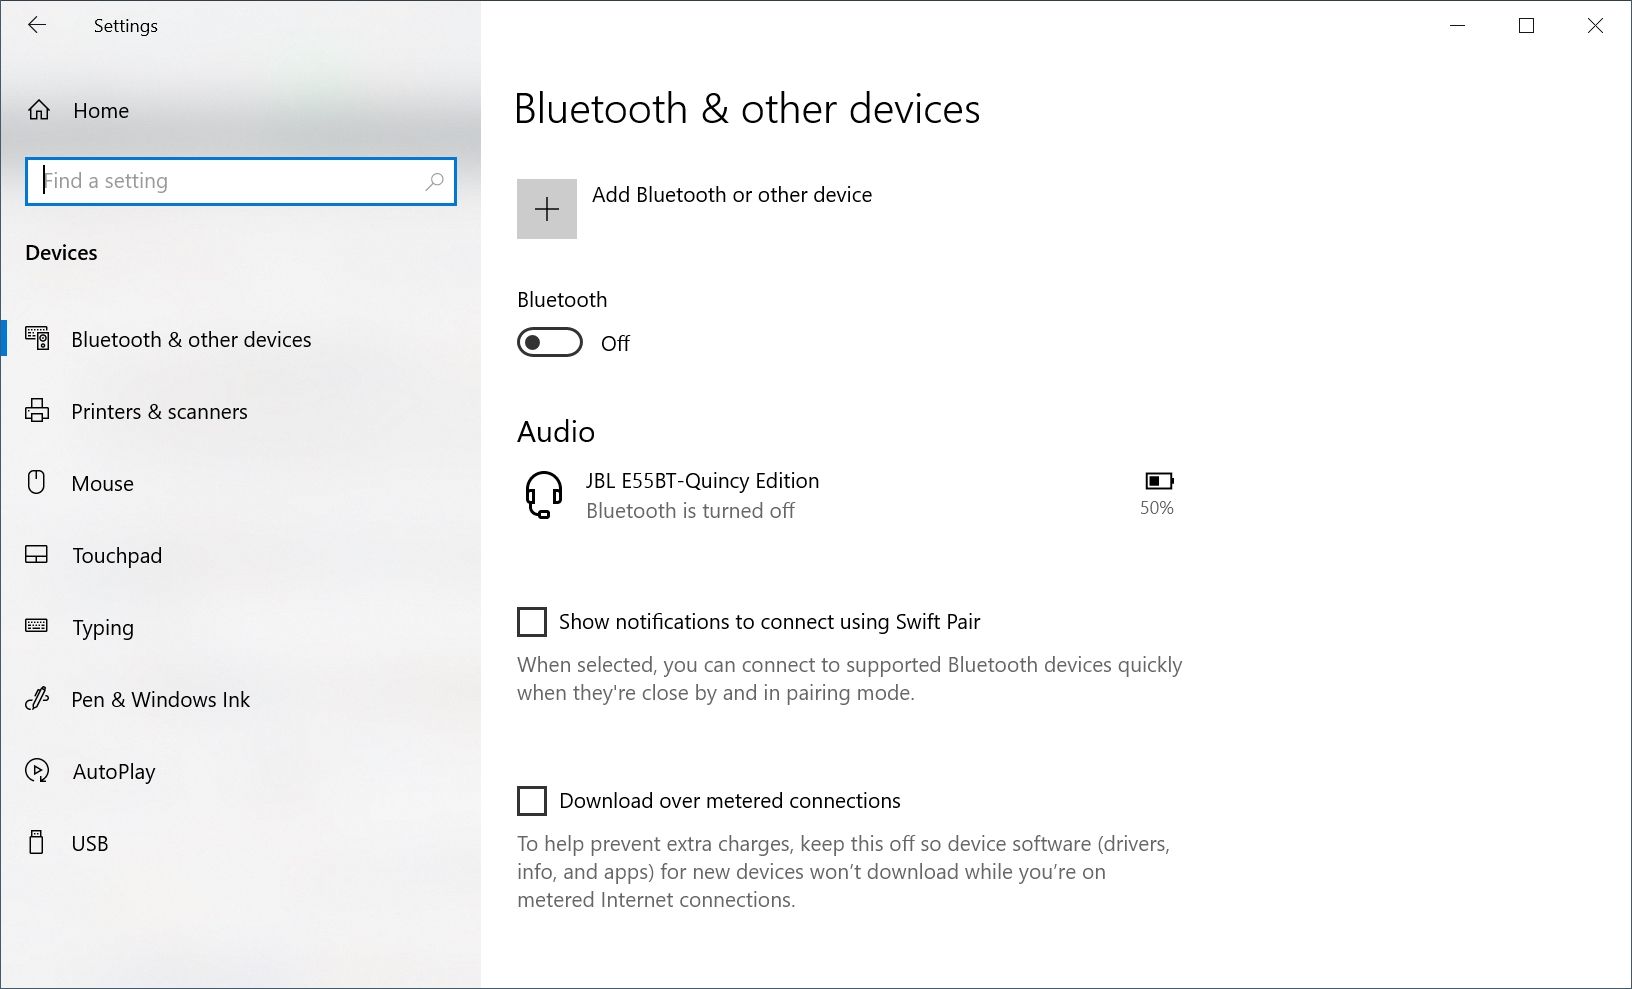Select the Typing keyboard icon
The height and width of the screenshot is (989, 1632).
point(38,627)
